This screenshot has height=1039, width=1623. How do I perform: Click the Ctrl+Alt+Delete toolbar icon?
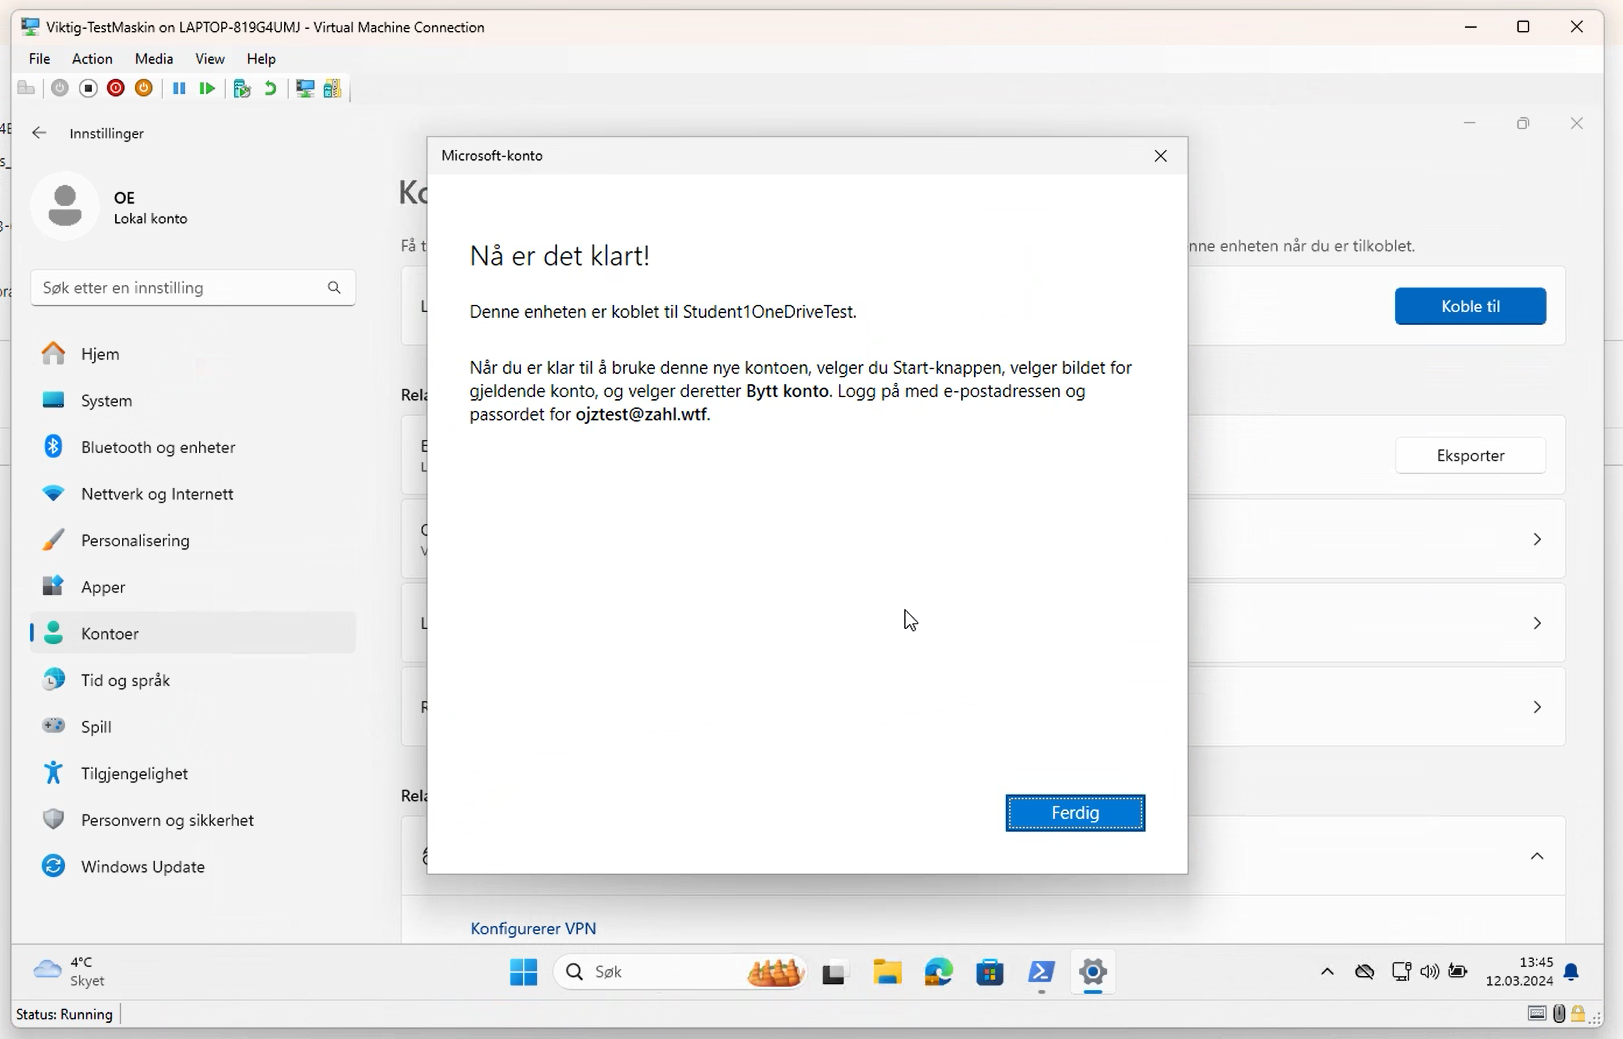click(x=27, y=89)
